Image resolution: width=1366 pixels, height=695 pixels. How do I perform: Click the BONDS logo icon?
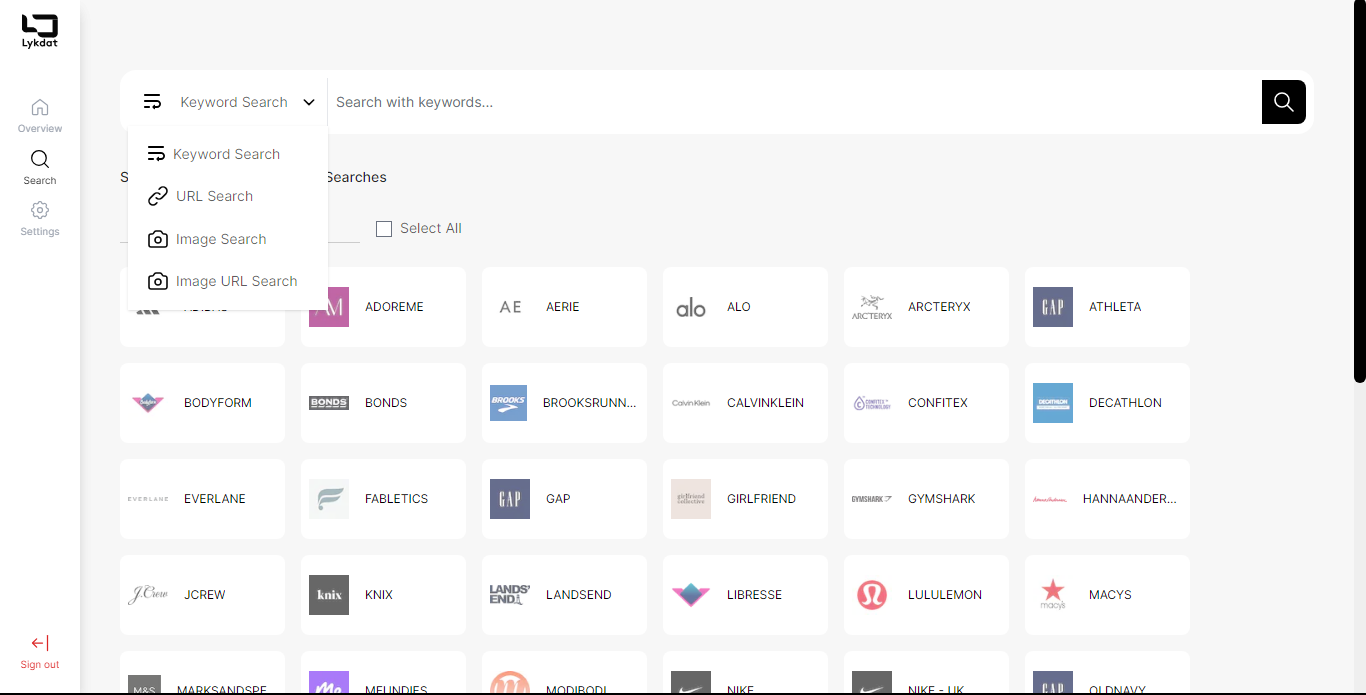point(329,403)
